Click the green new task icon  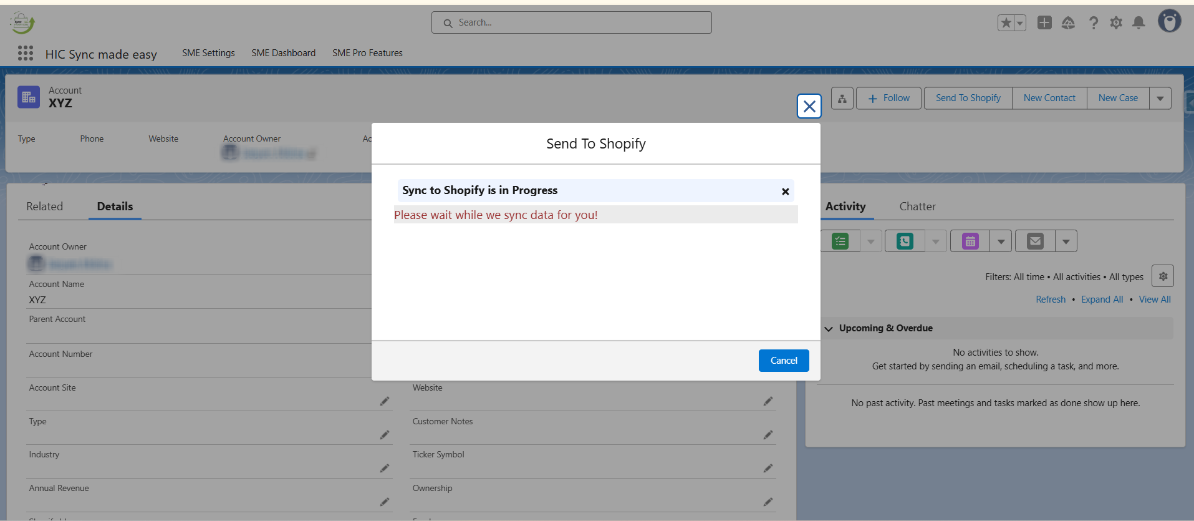(840, 241)
